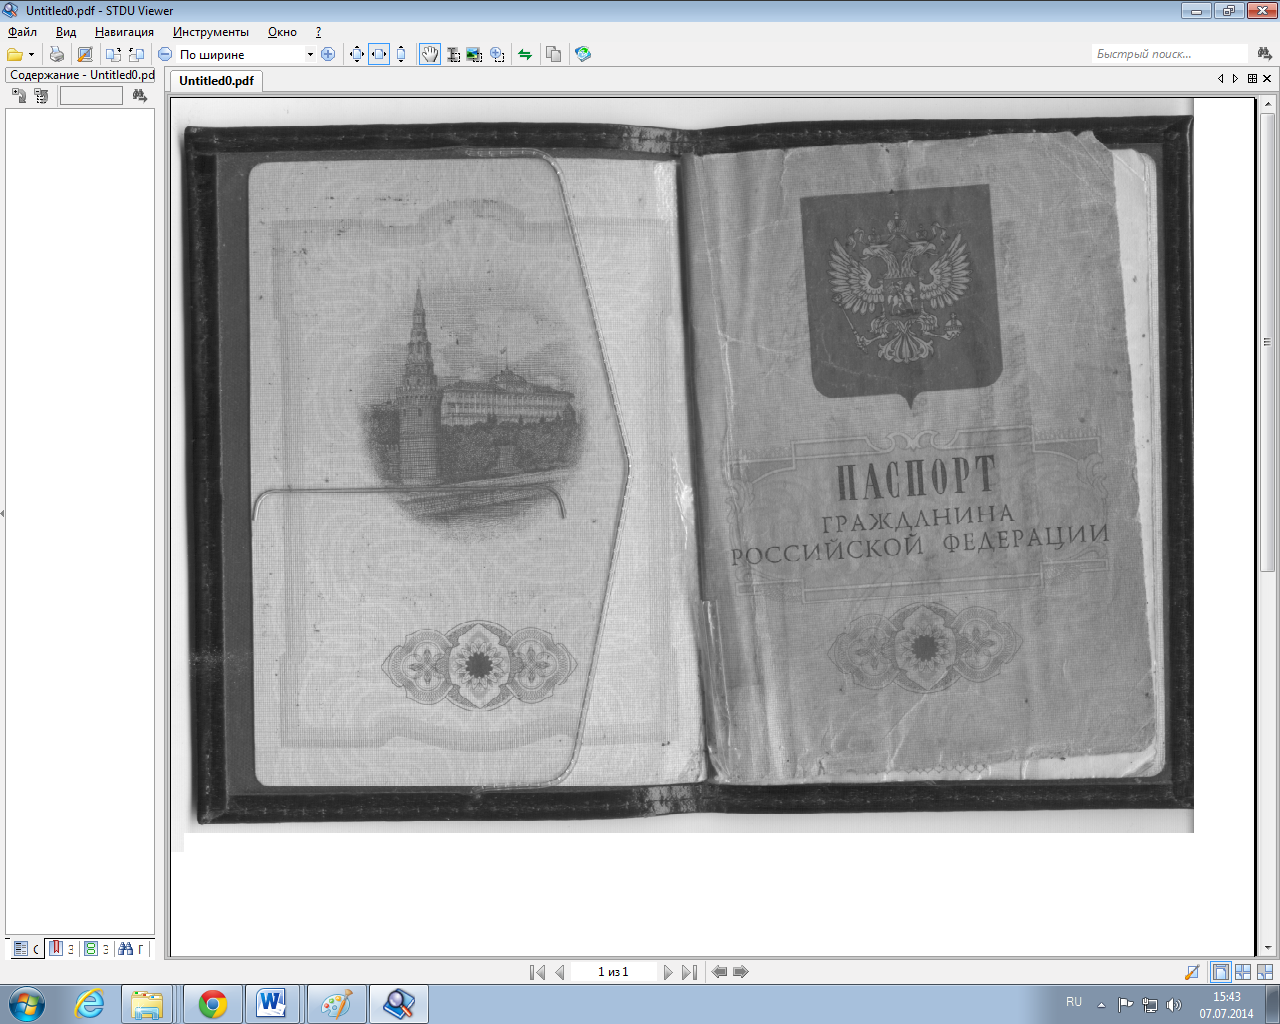Click the navigate forward gray arrow
This screenshot has width=1280, height=1024.
[x=741, y=972]
